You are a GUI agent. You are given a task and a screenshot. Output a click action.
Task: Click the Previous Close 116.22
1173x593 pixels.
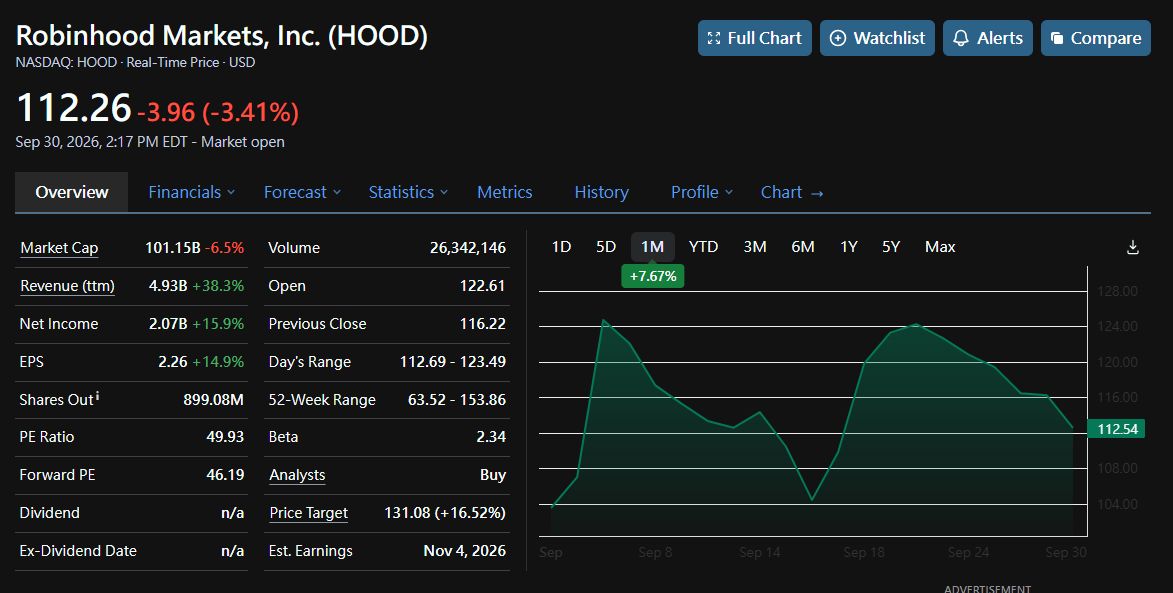pyautogui.click(x=483, y=324)
